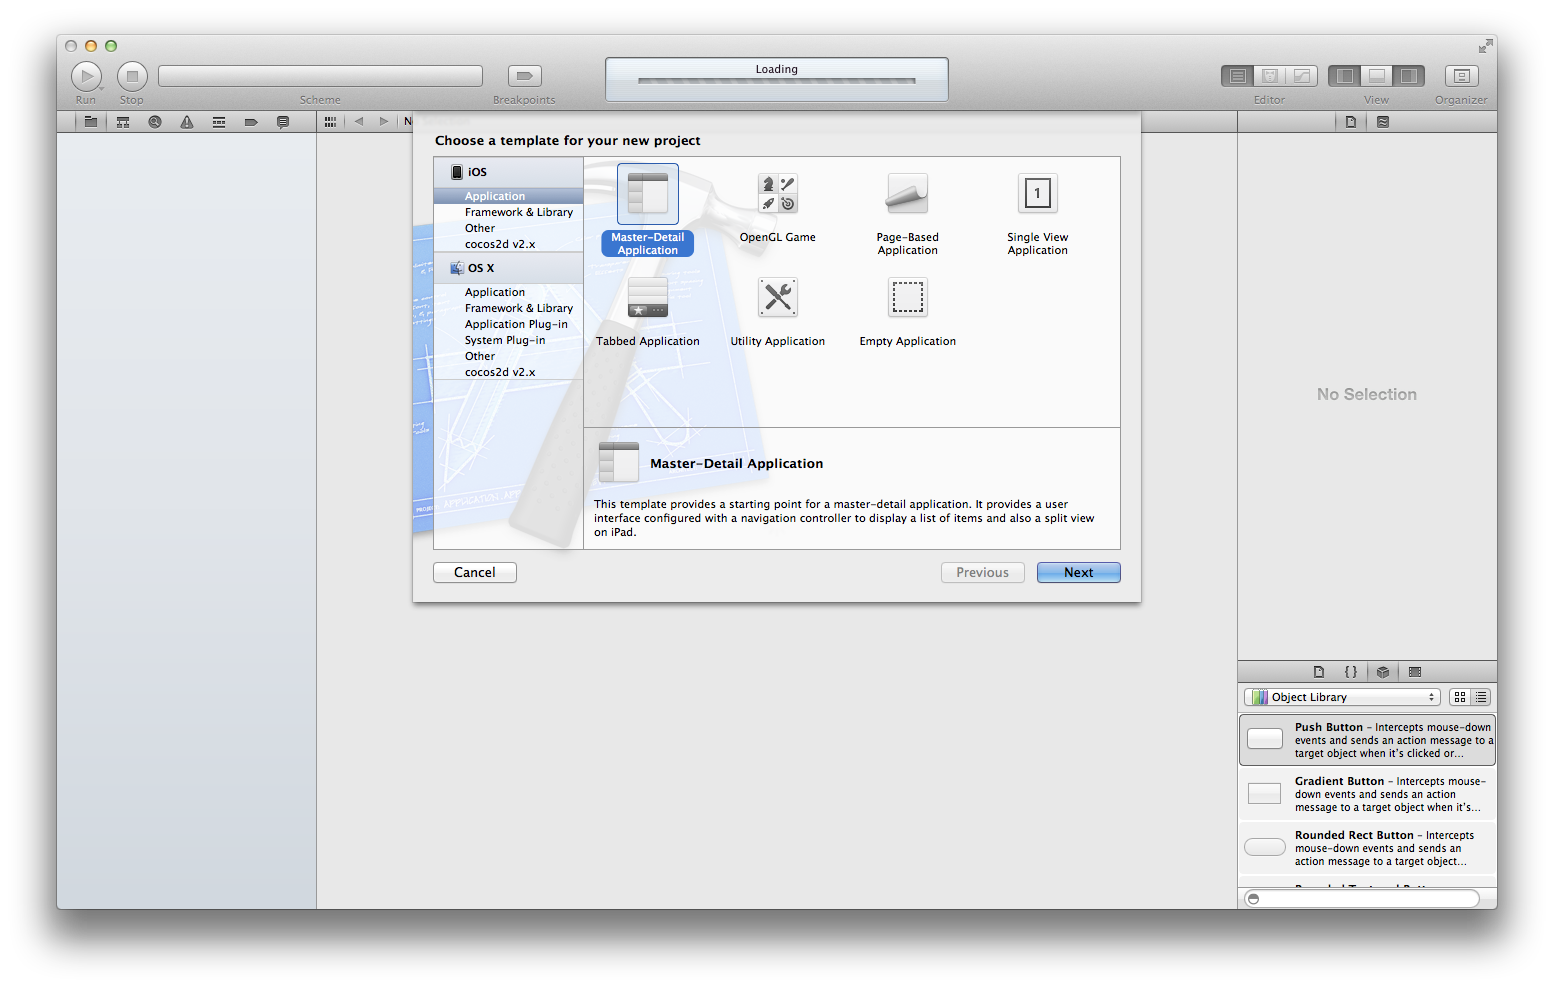The width and height of the screenshot is (1554, 988).
Task: Toggle the Utilities pane view button
Action: click(1409, 76)
